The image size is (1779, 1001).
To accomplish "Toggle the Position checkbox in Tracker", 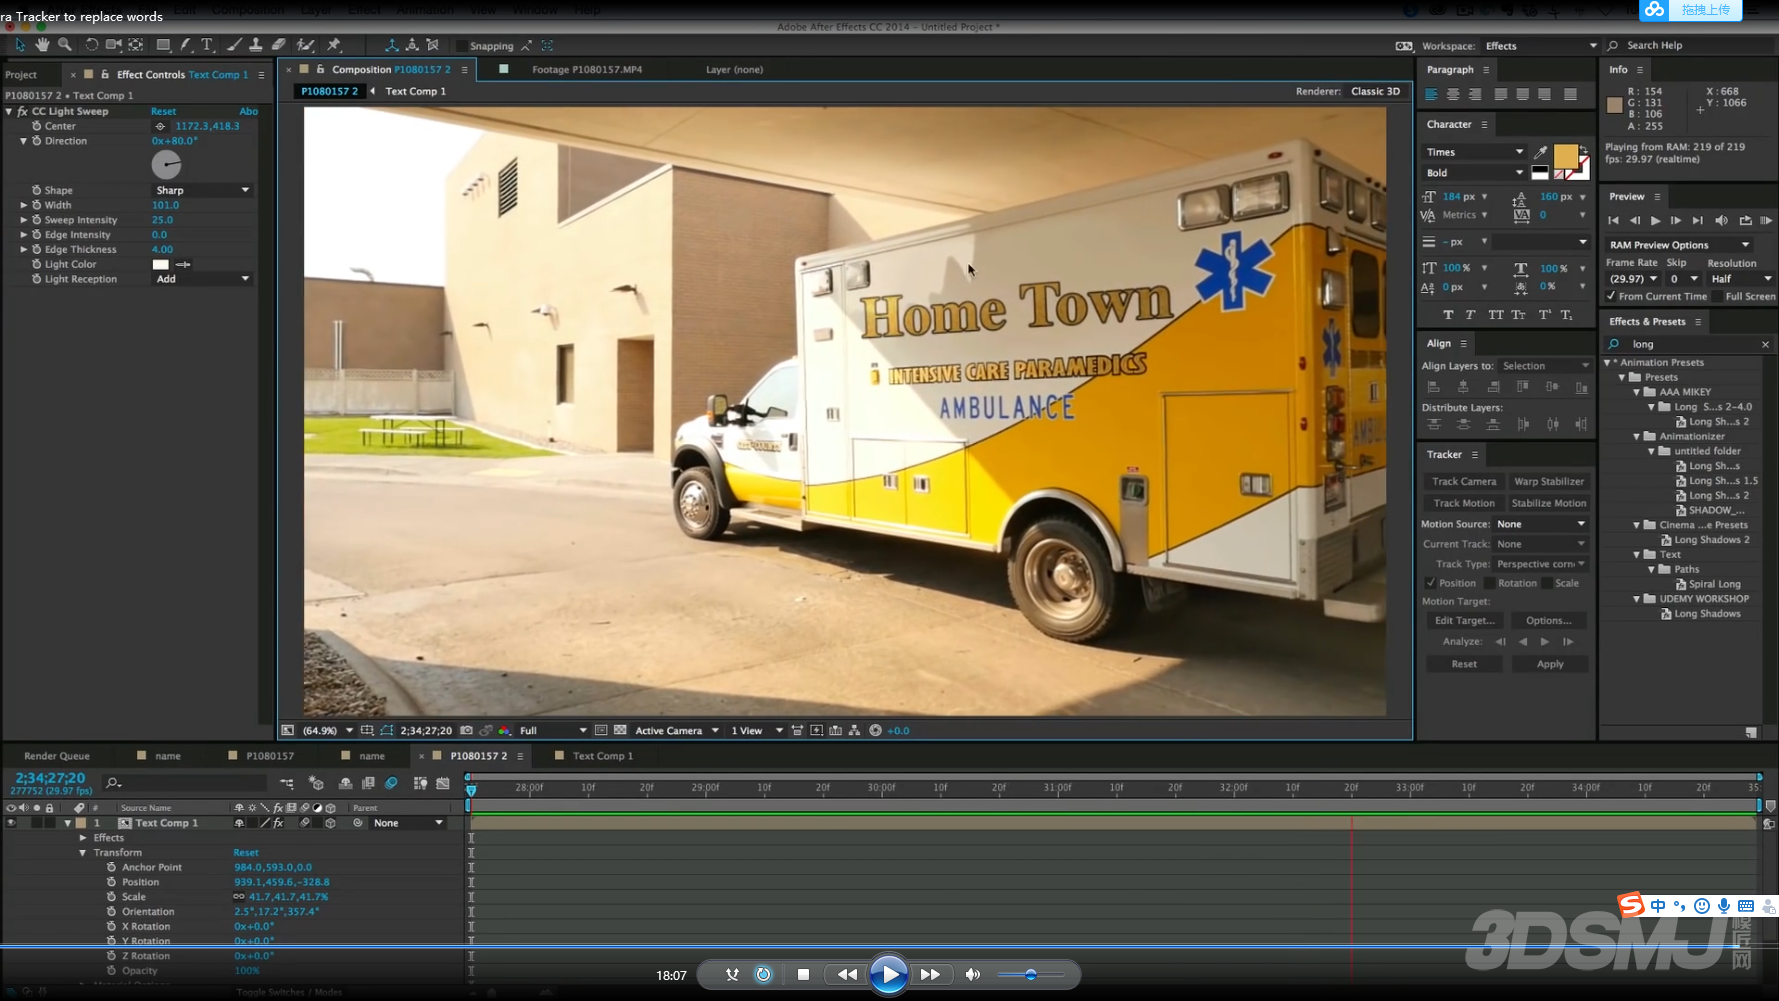I will (x=1431, y=583).
